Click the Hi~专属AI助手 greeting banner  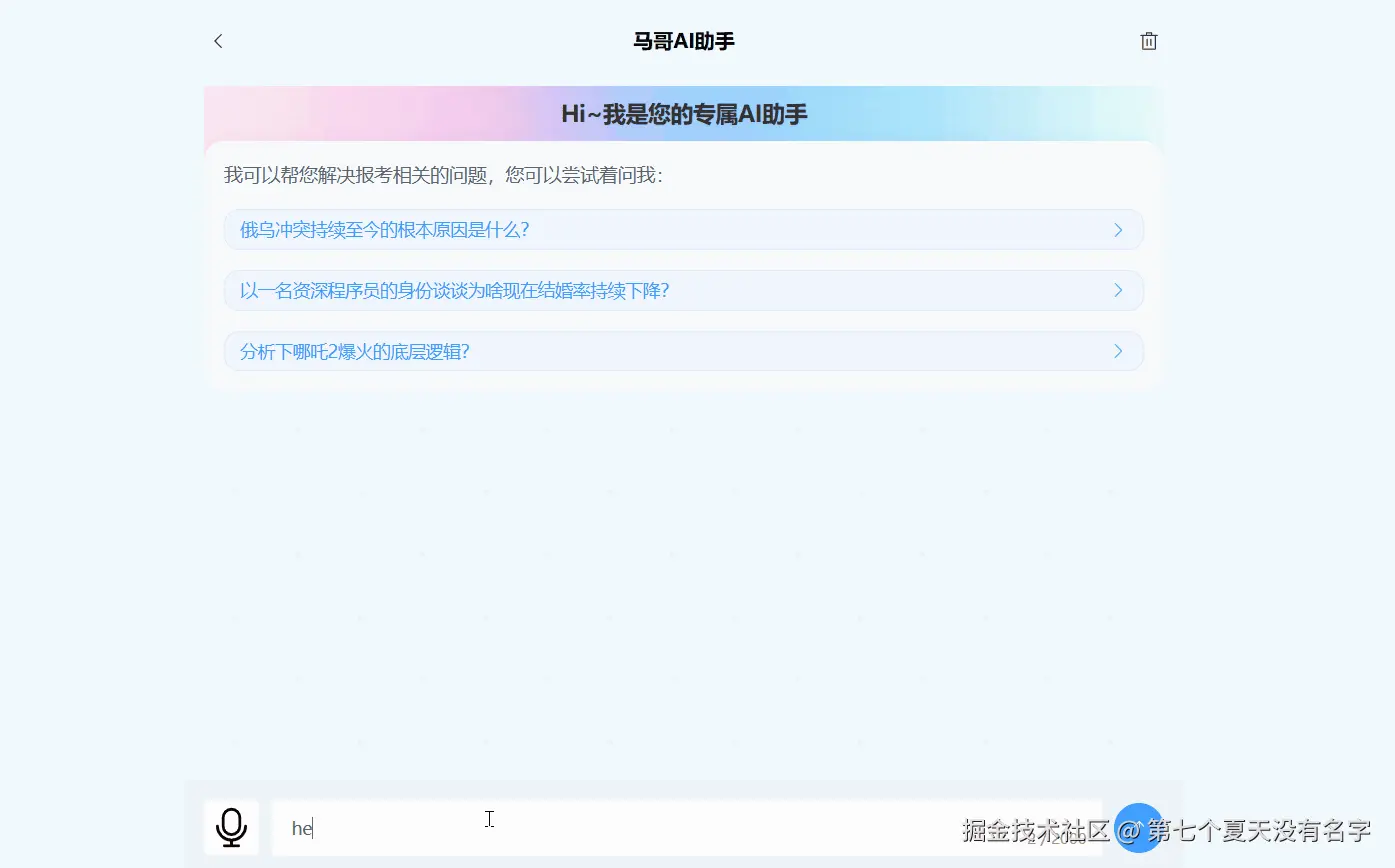tap(683, 114)
